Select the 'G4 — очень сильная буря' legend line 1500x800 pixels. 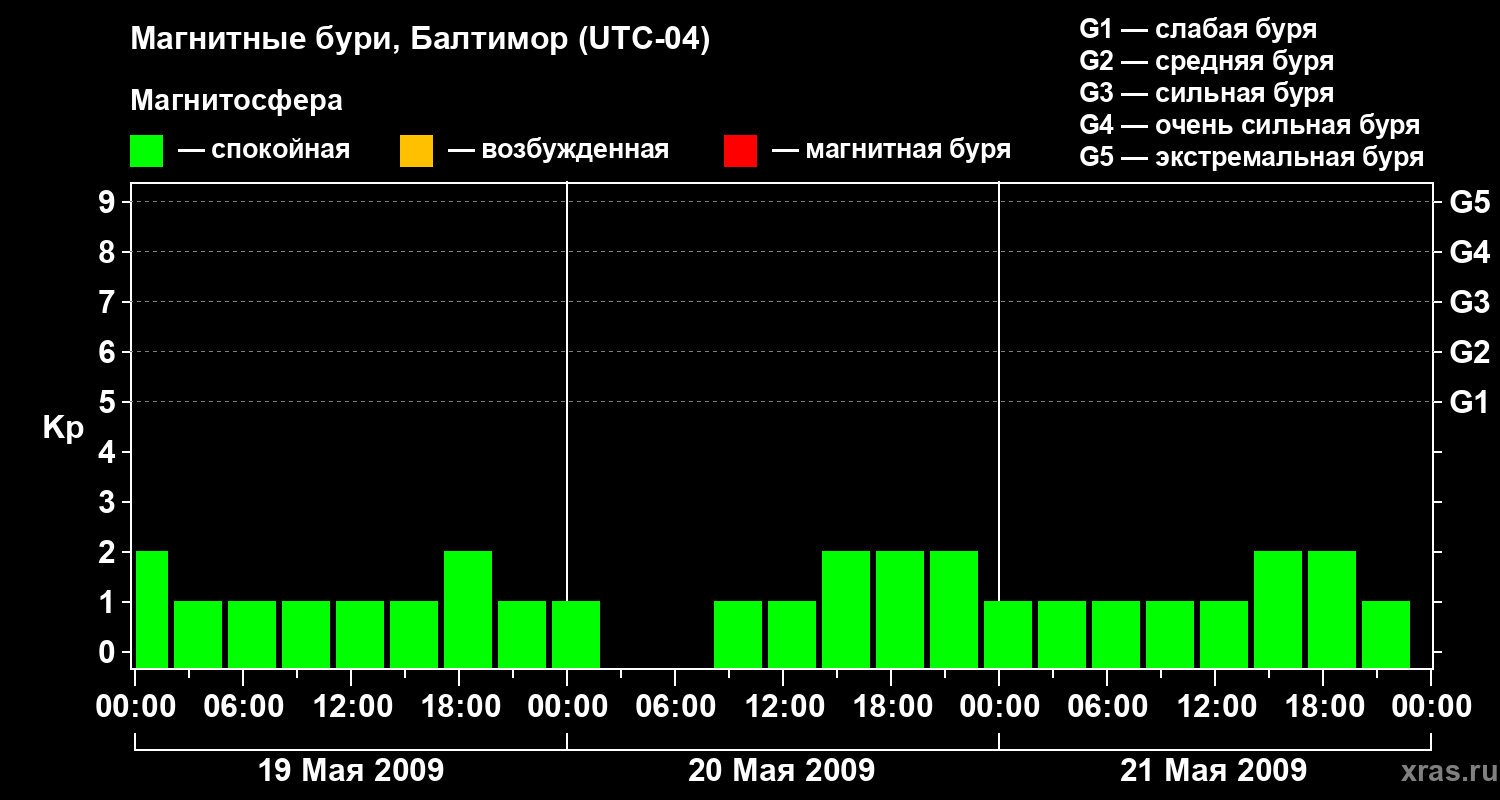coord(1249,125)
